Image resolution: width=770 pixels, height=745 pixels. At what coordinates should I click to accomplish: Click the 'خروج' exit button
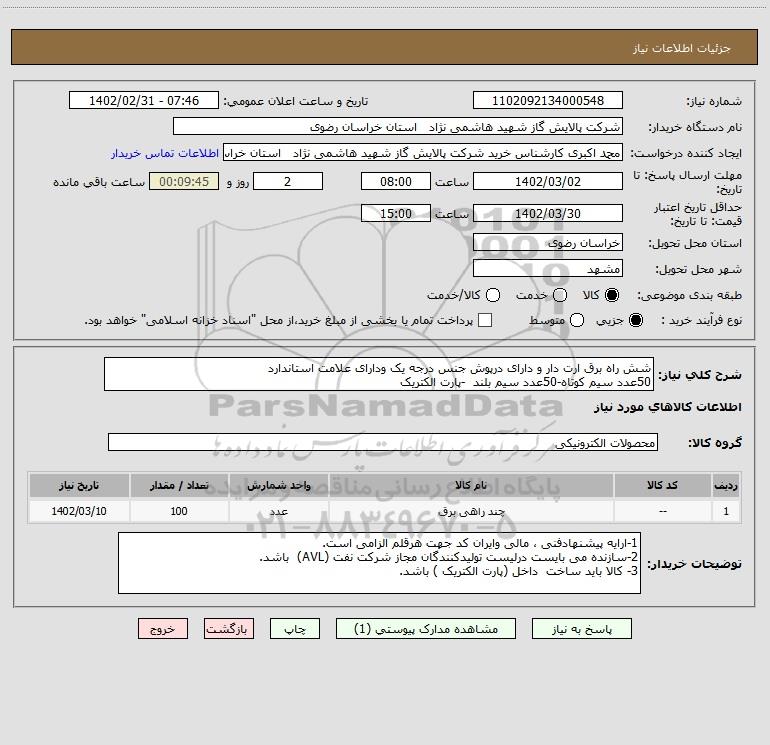(x=163, y=629)
